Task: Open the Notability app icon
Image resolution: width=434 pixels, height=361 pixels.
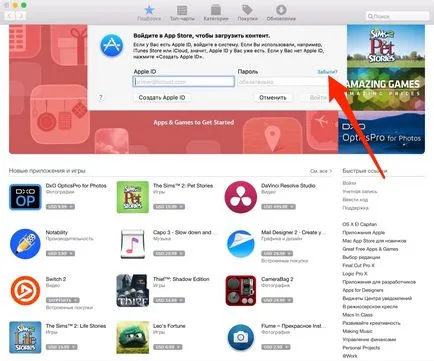Action: tap(25, 244)
